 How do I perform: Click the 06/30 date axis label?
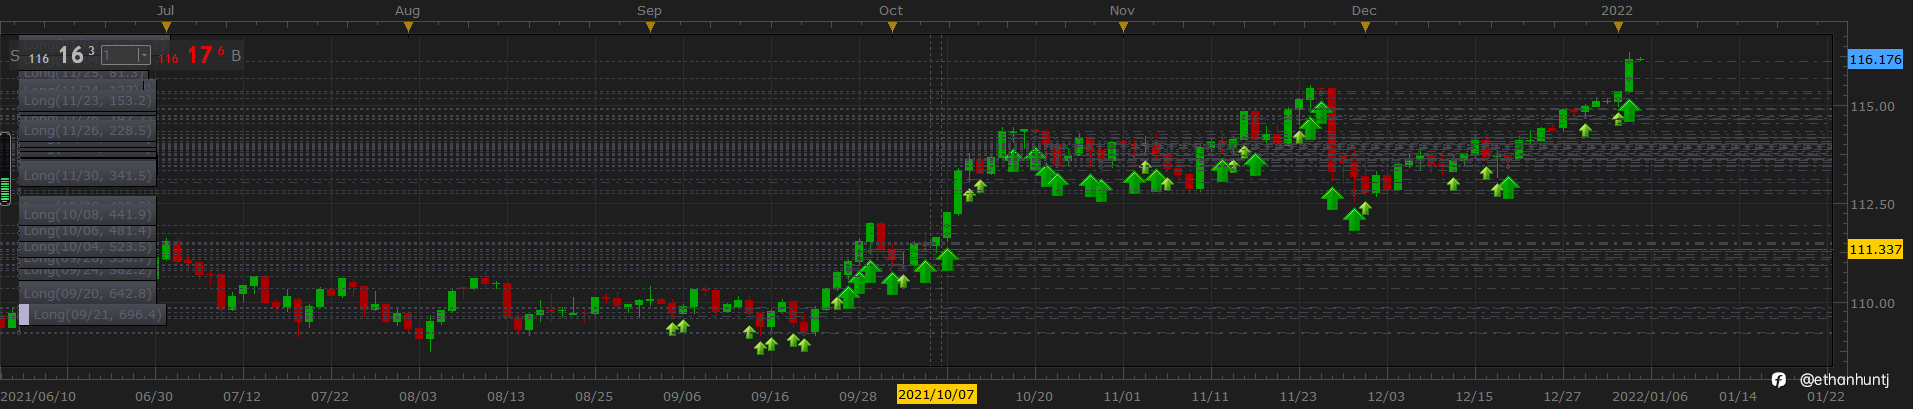[154, 396]
